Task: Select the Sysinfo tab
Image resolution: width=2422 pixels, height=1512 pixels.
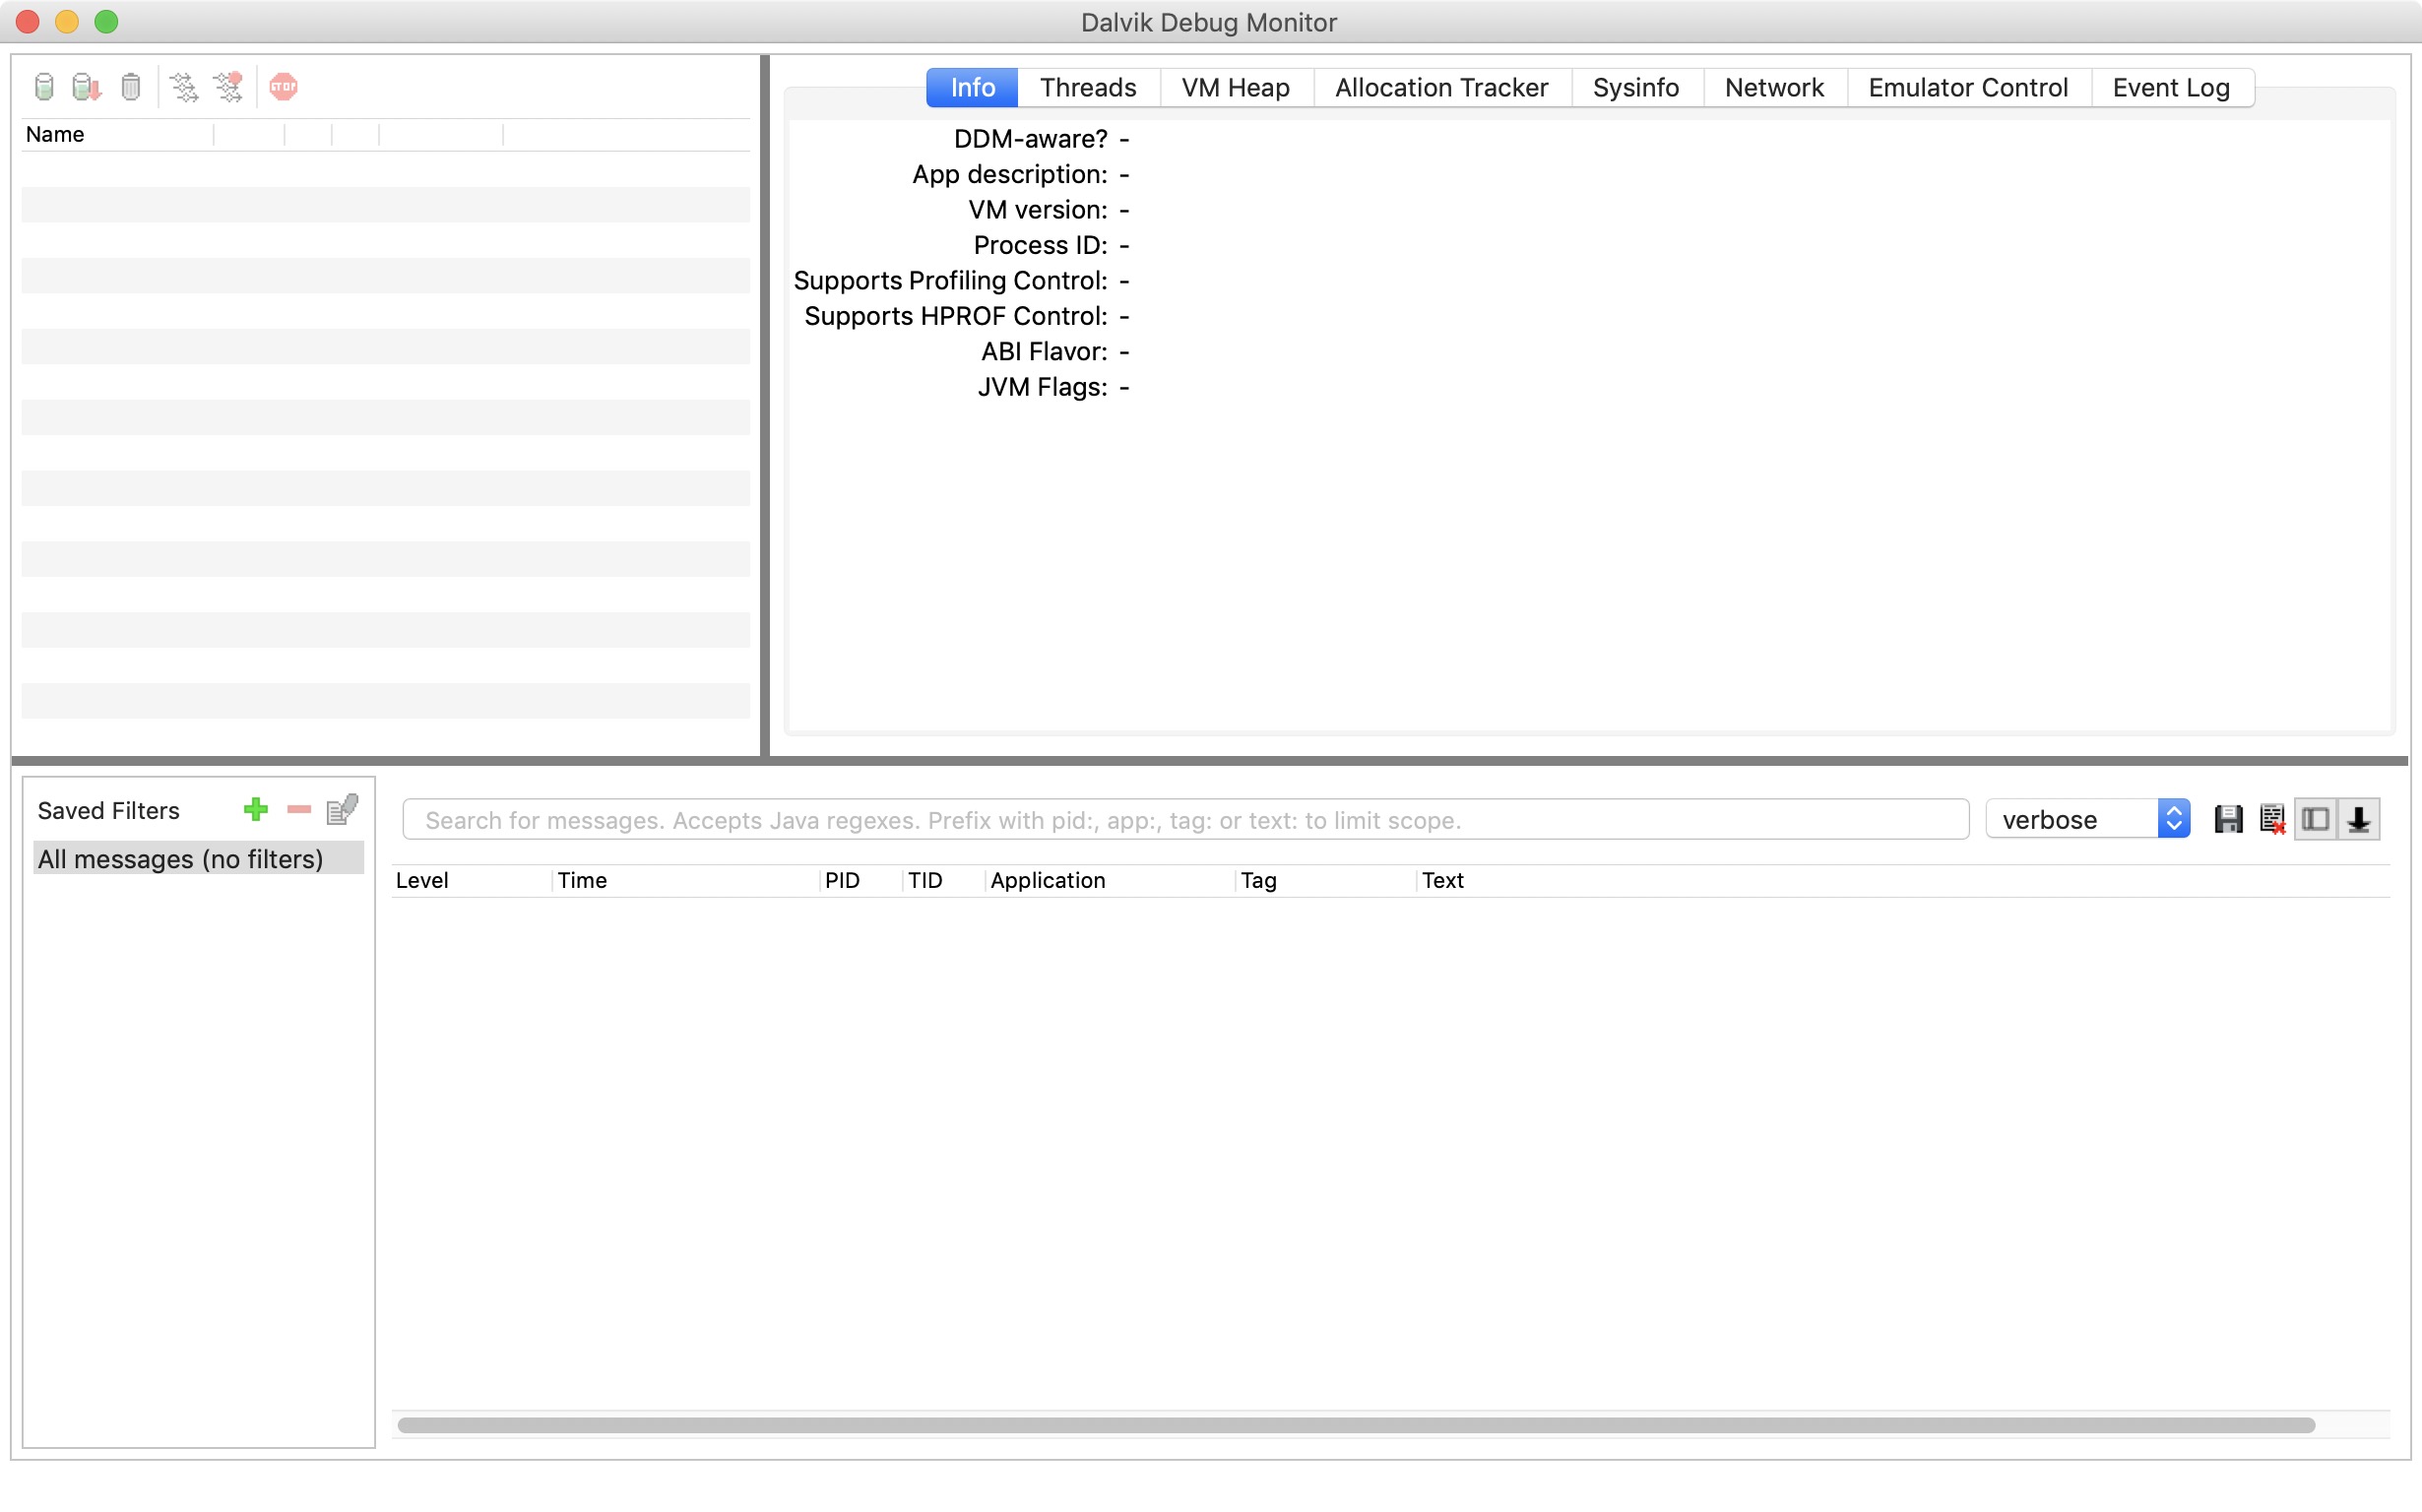Action: (1636, 88)
